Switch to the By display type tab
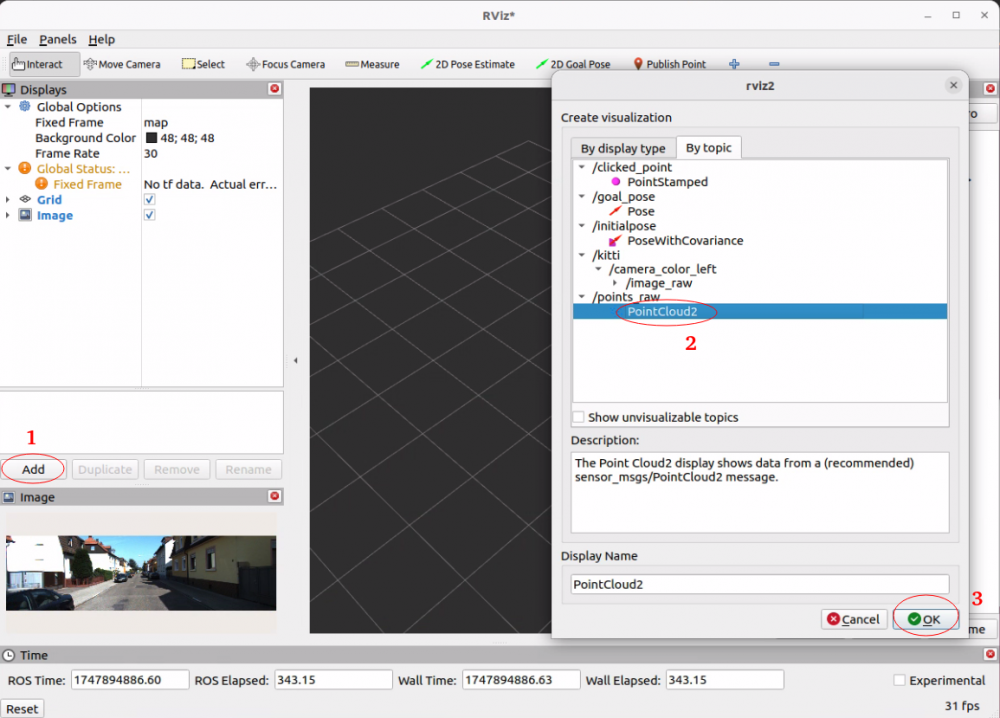 tap(624, 147)
